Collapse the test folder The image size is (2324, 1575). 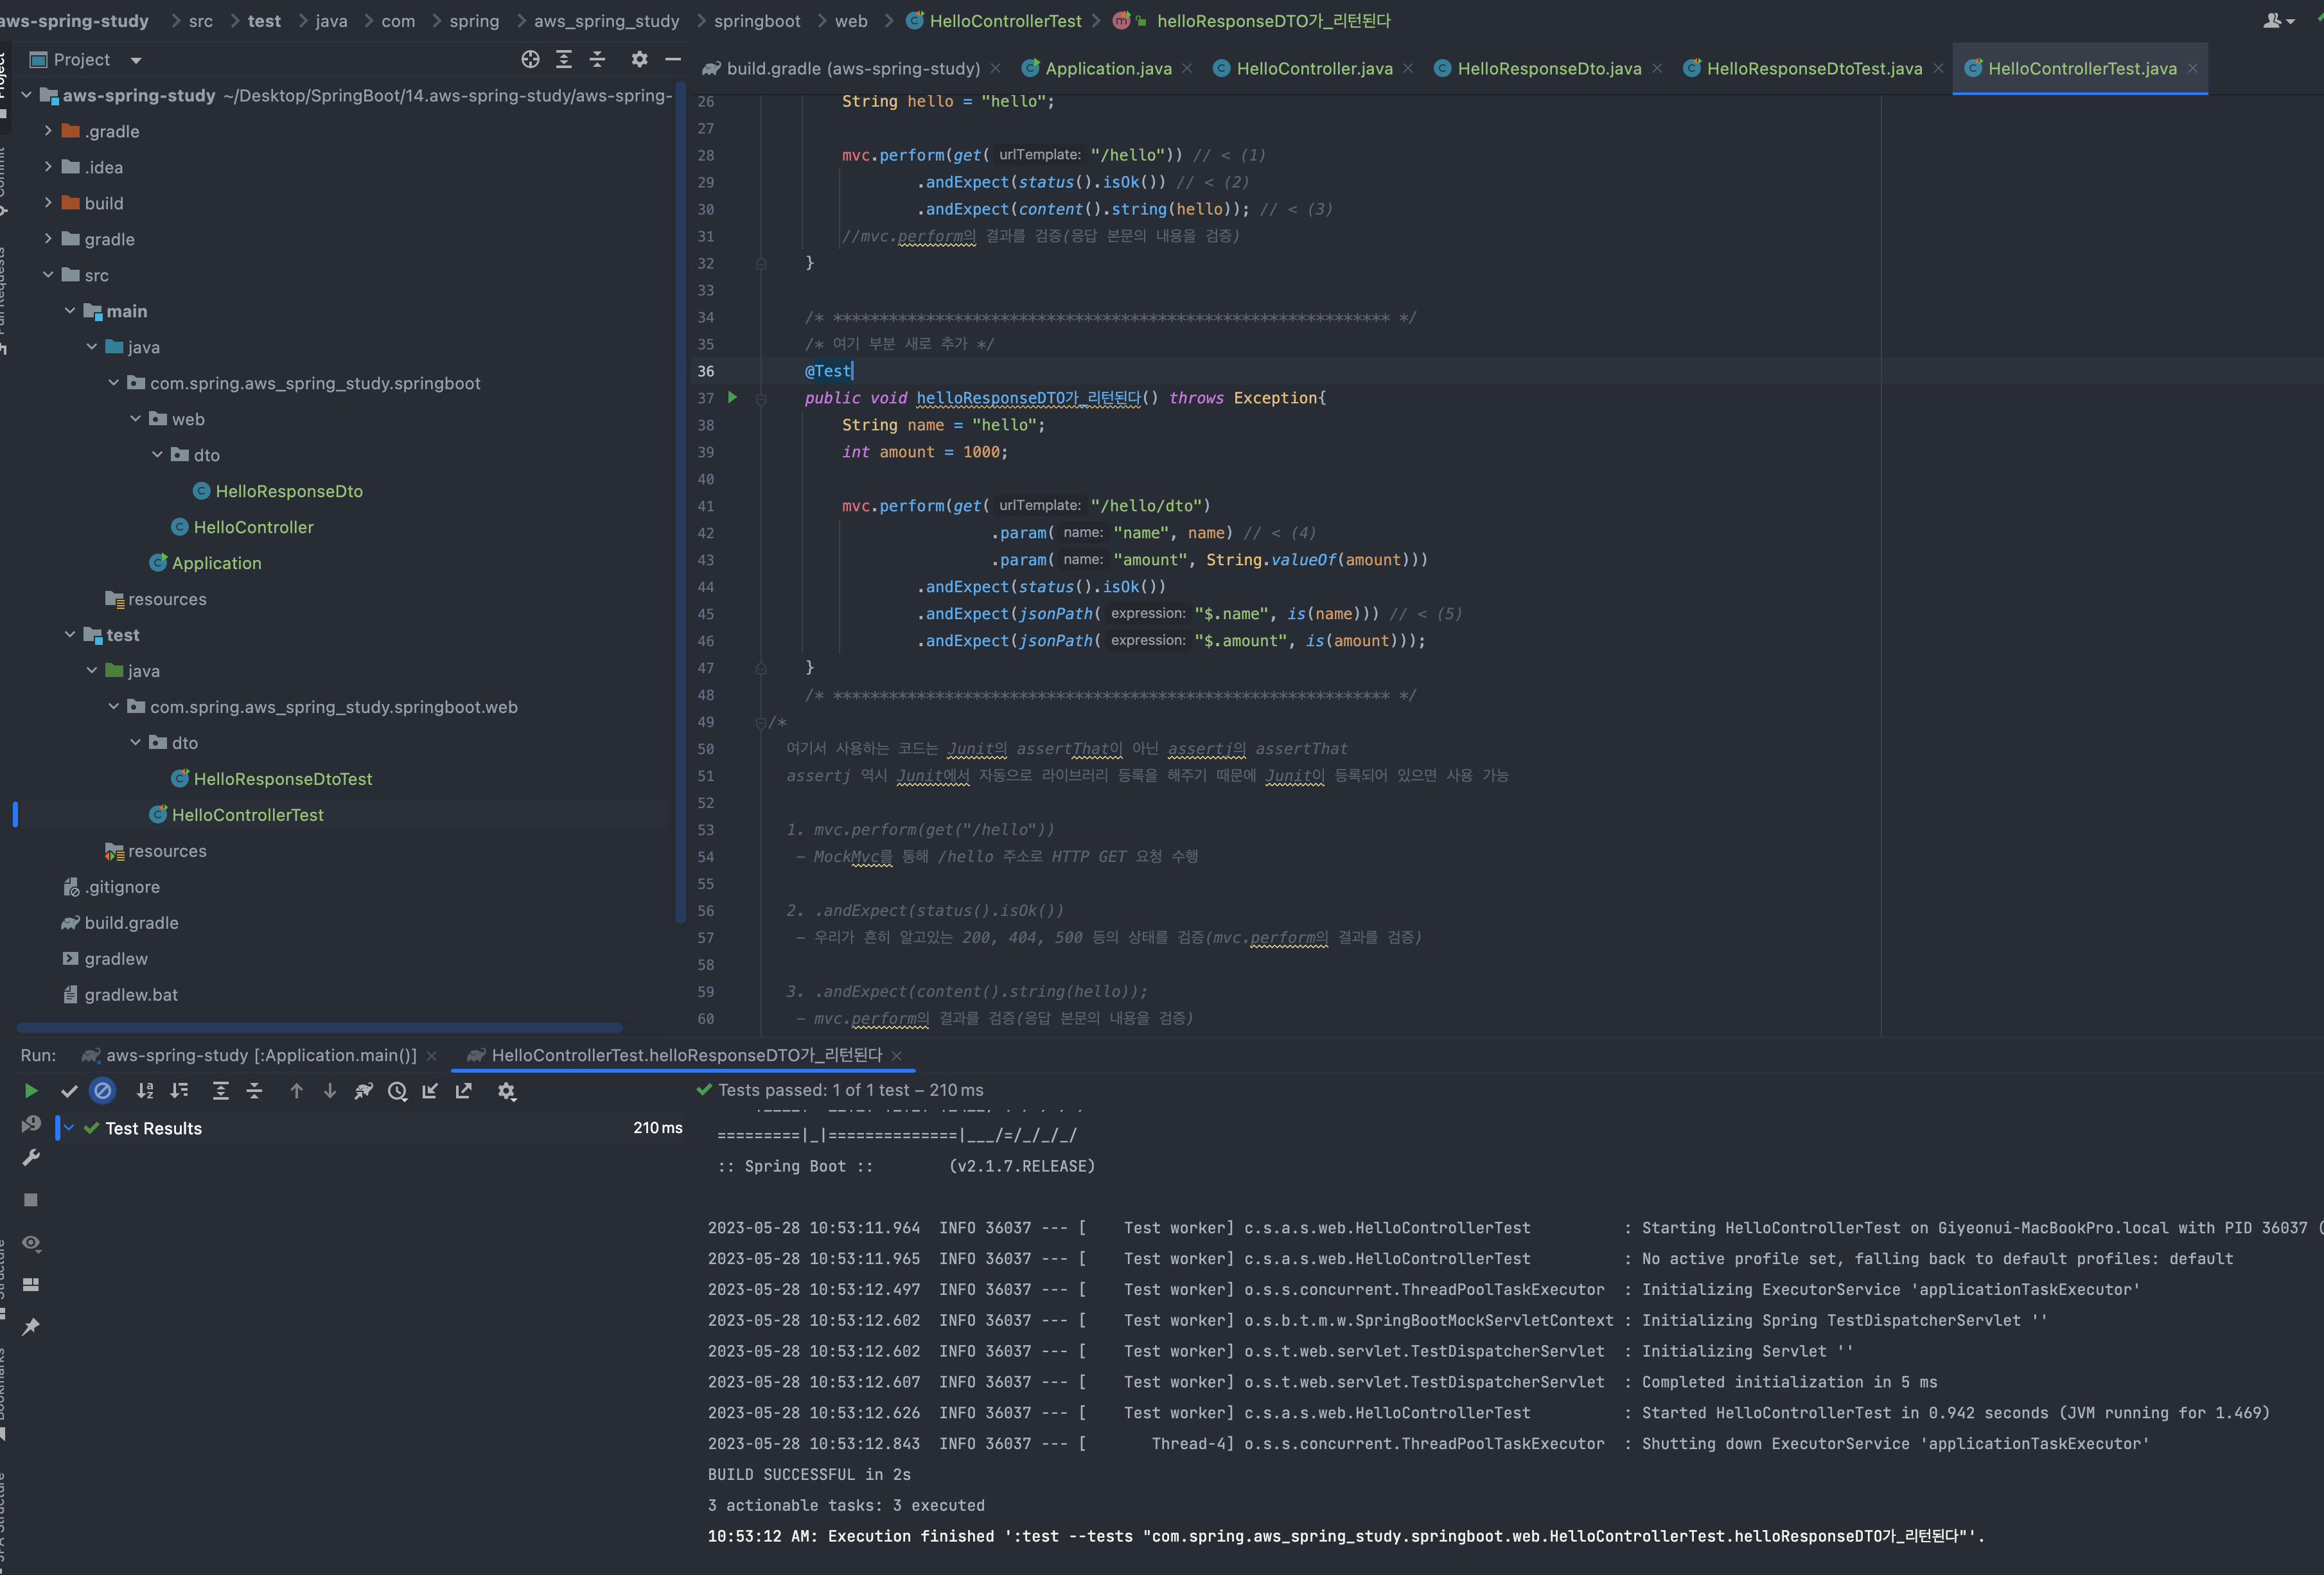pos(70,635)
